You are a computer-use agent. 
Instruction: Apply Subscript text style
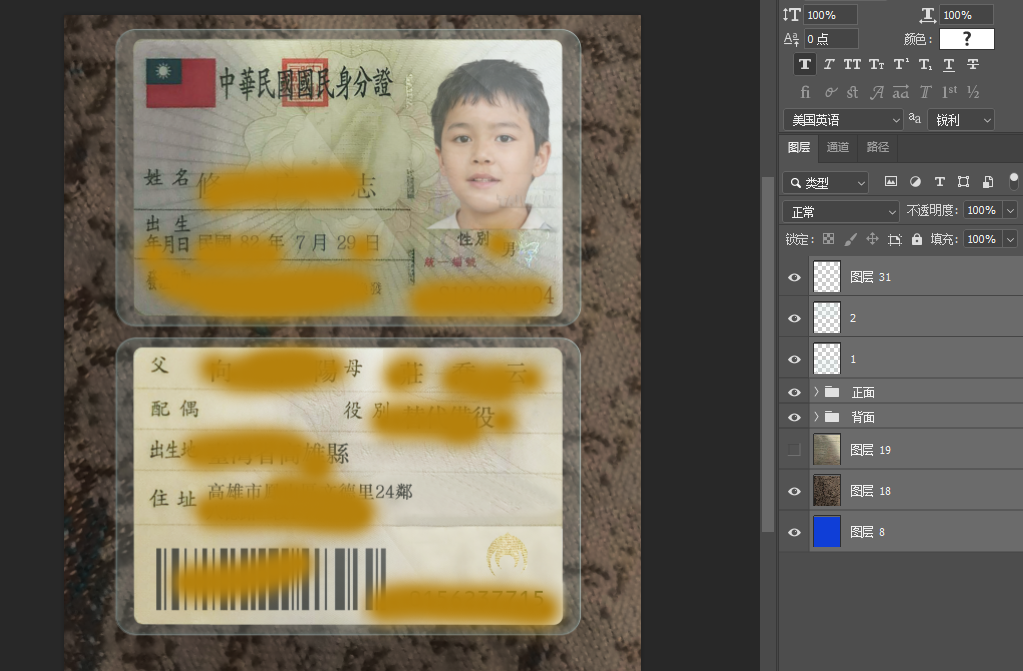pyautogui.click(x=925, y=64)
